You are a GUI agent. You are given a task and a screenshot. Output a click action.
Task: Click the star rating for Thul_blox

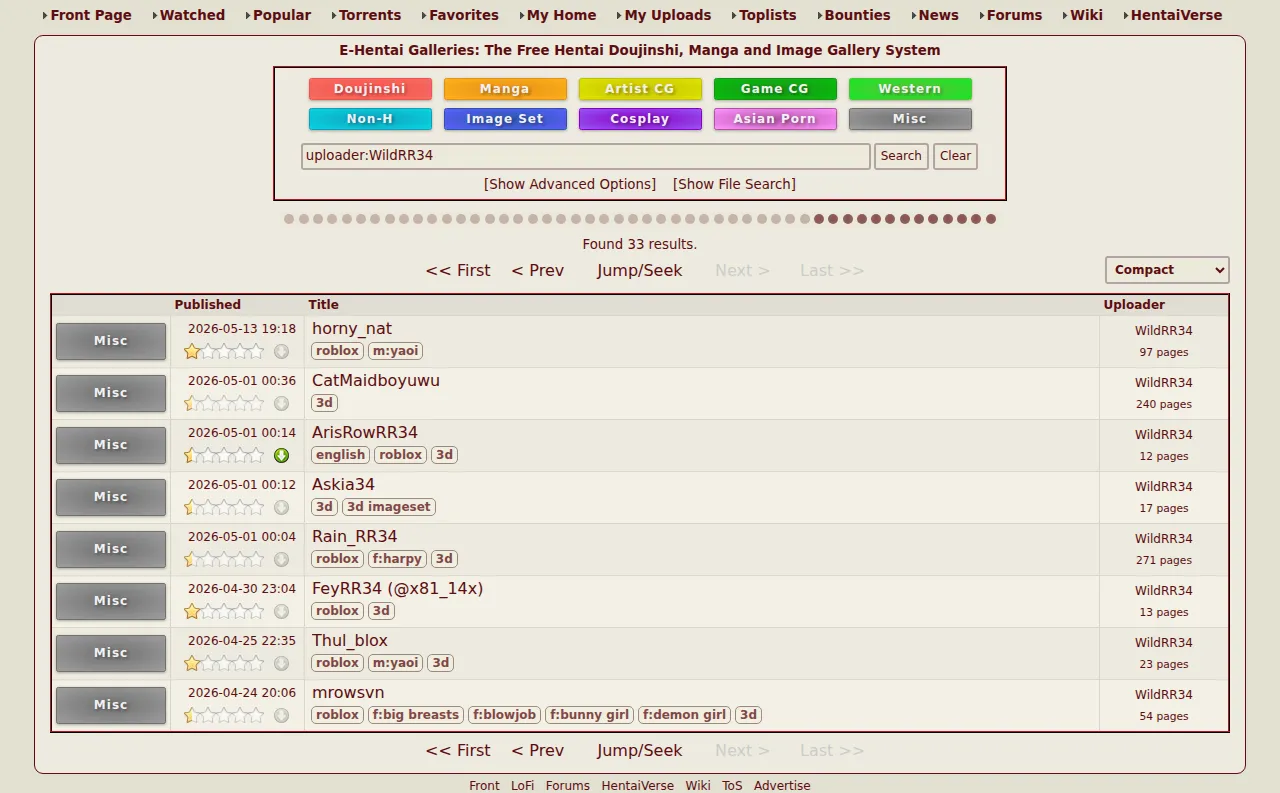224,663
